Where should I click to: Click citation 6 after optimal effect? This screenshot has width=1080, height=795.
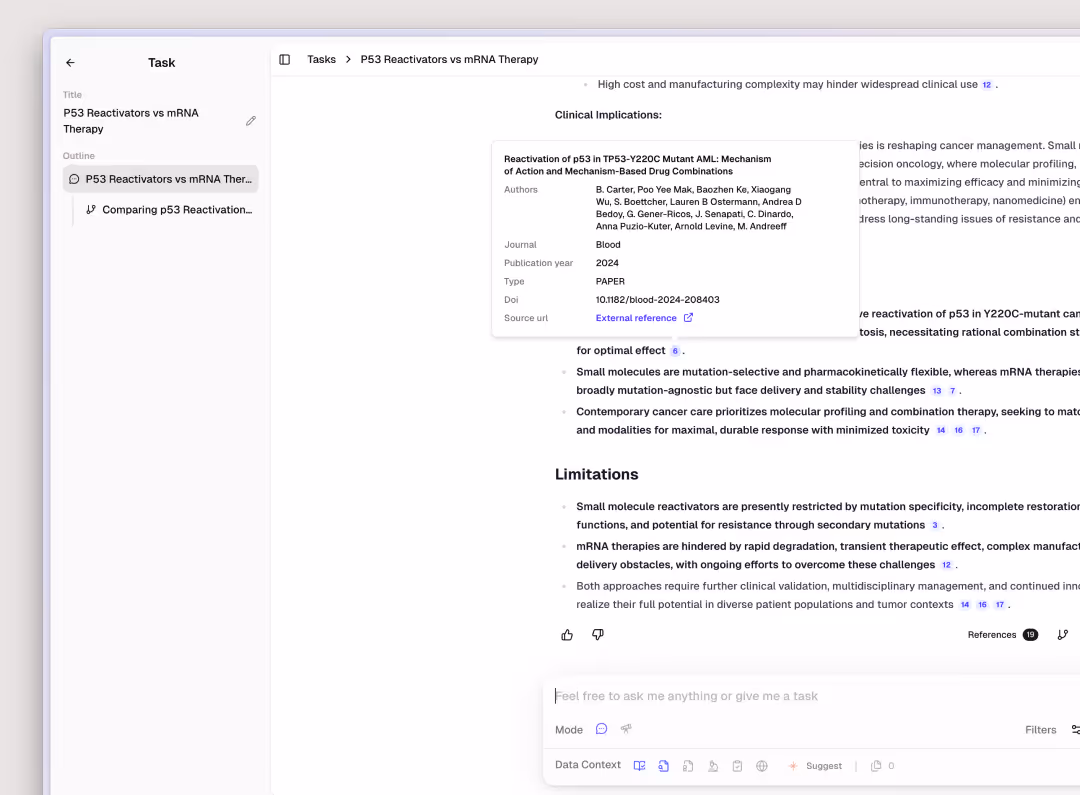[x=675, y=351]
